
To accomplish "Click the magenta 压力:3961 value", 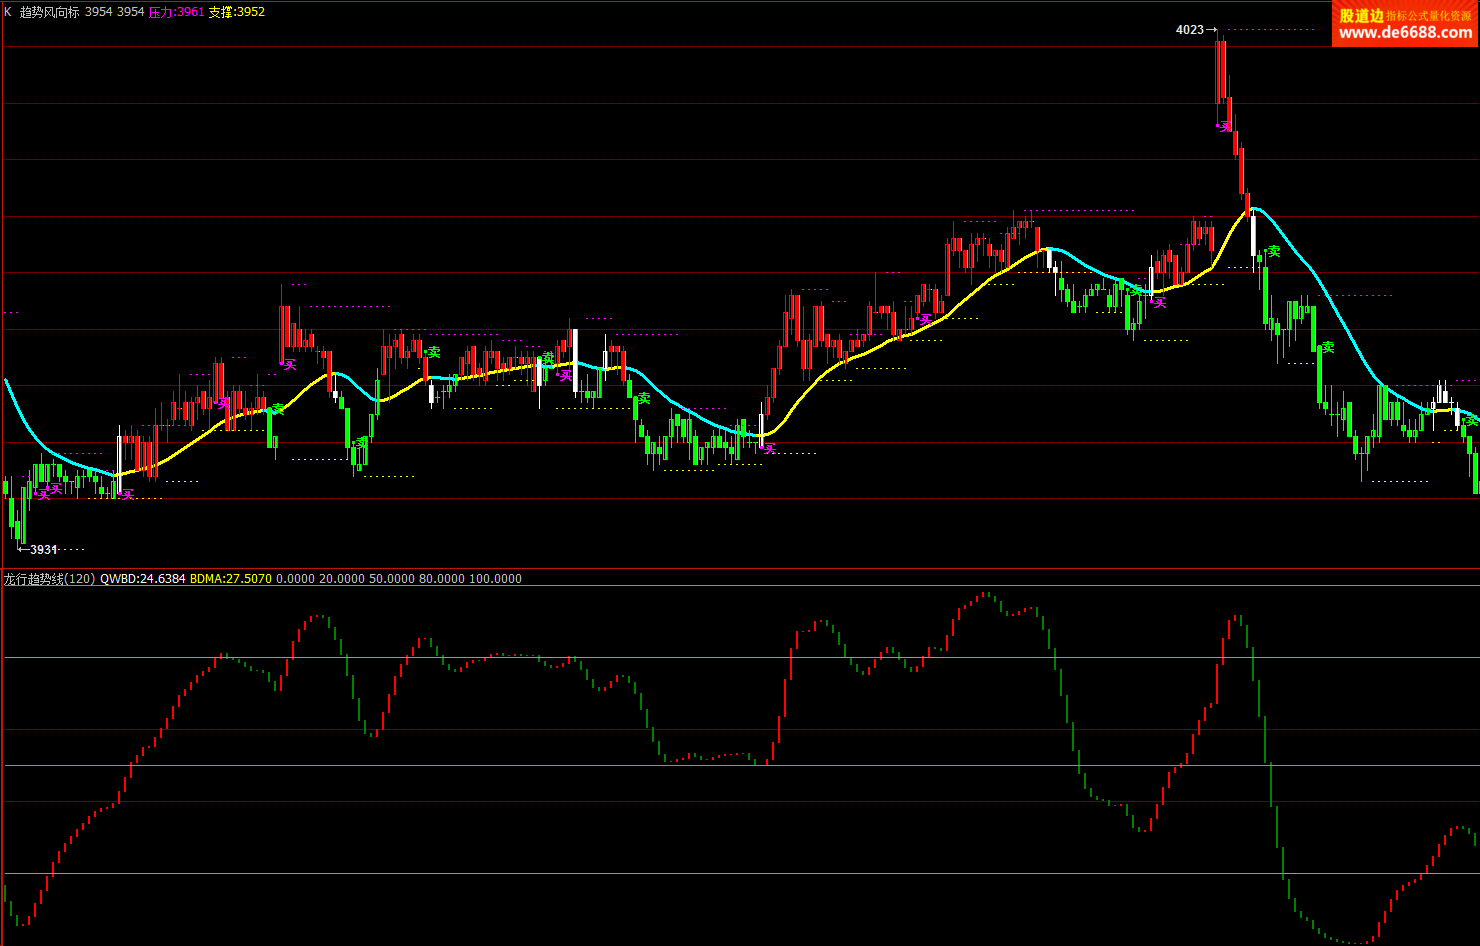I will click(176, 12).
